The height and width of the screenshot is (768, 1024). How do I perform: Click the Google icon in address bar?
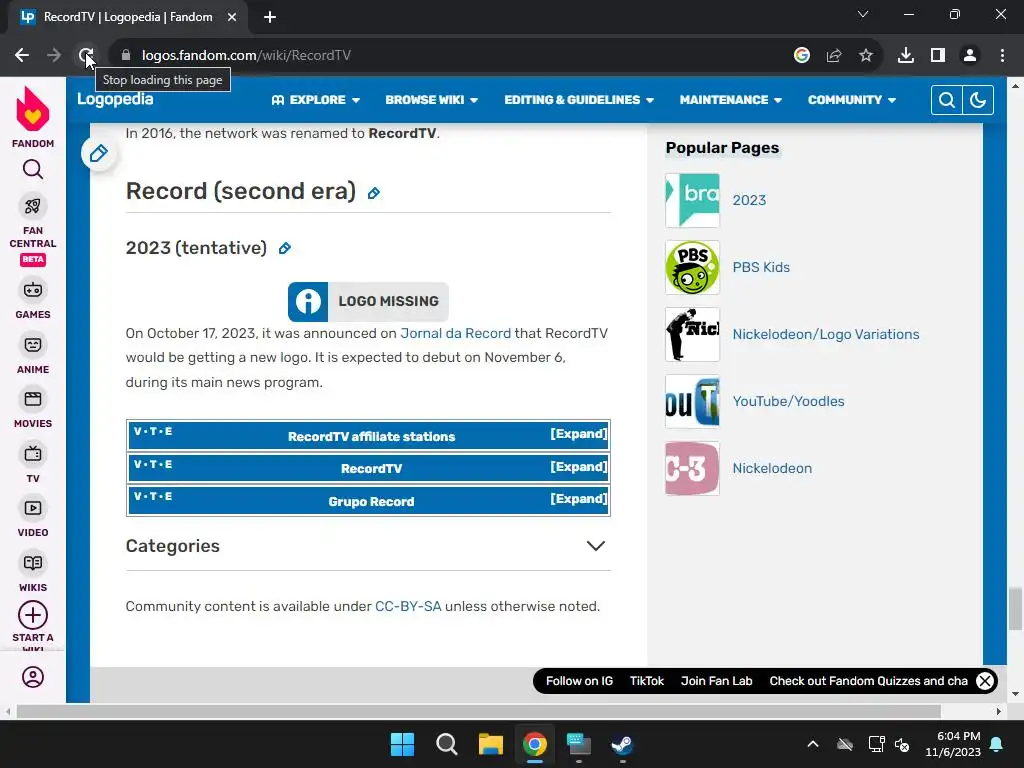point(802,56)
